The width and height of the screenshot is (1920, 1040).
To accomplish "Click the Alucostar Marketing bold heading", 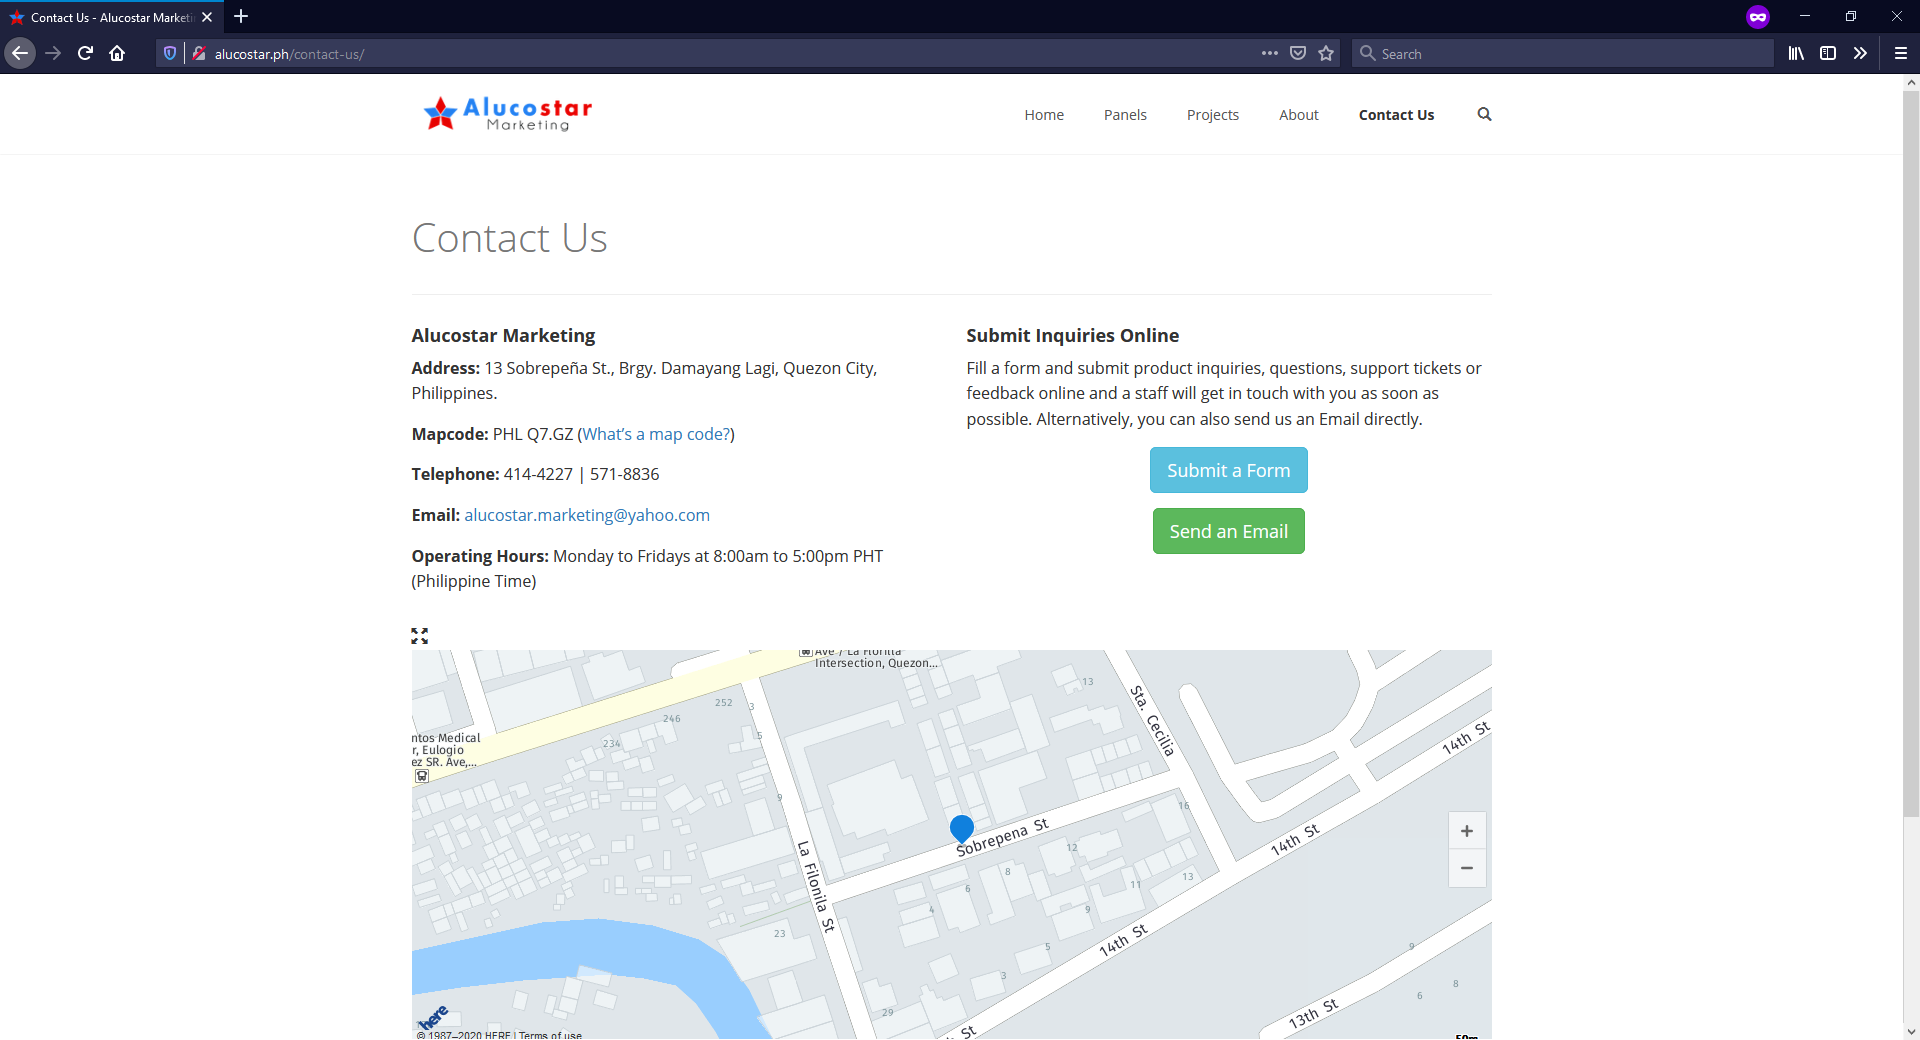I will click(503, 336).
